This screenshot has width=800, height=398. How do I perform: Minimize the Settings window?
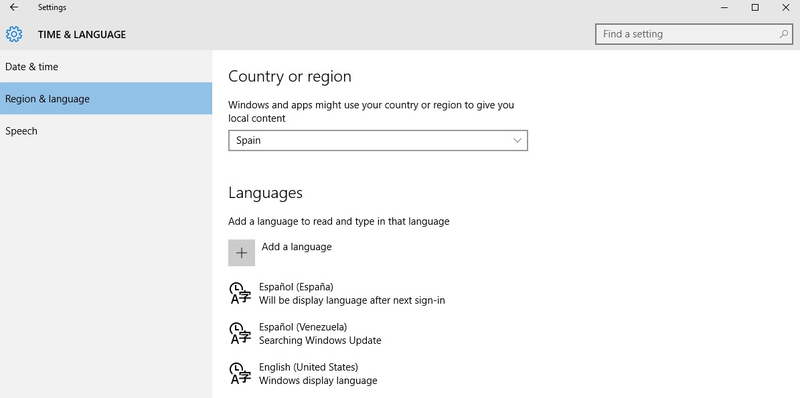(x=724, y=7)
